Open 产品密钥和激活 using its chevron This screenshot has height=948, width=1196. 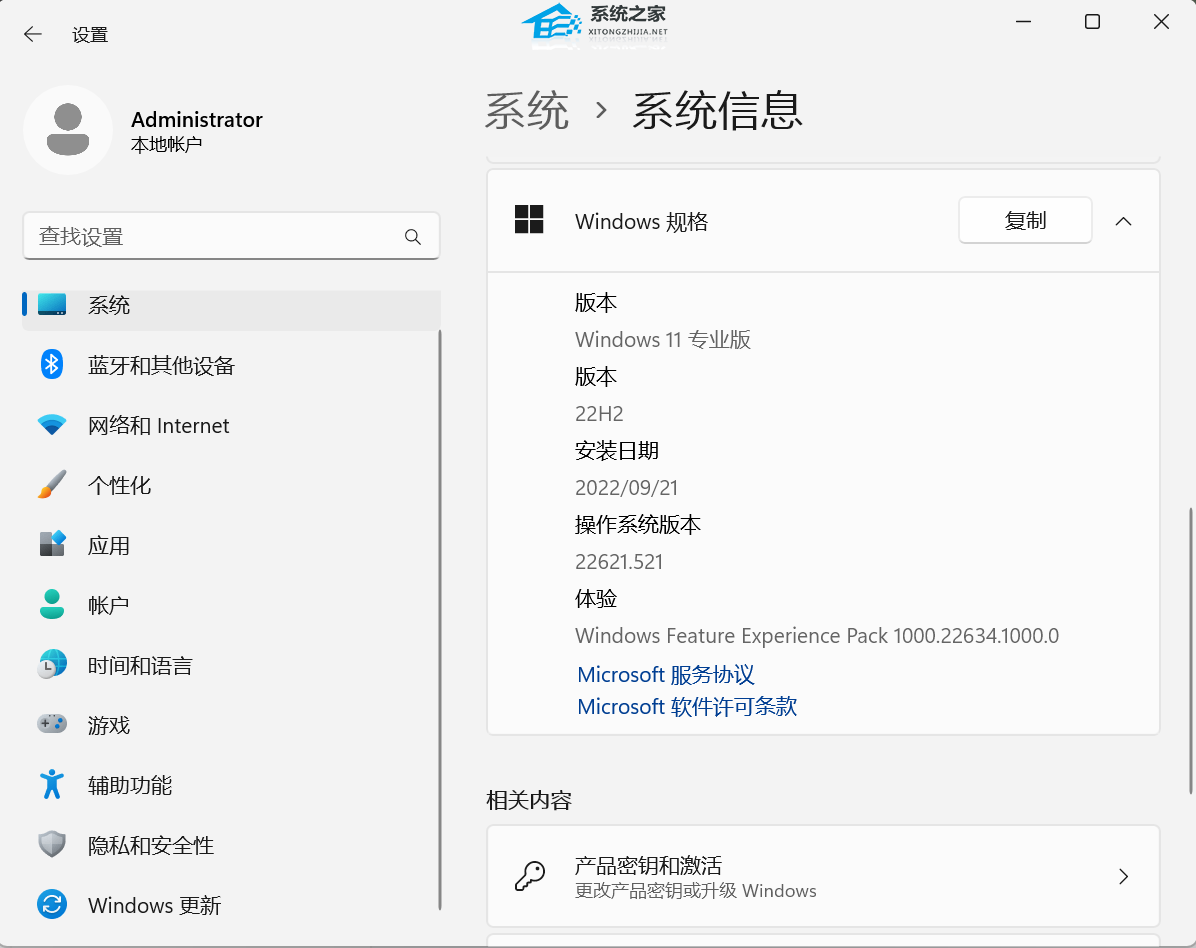[1123, 877]
